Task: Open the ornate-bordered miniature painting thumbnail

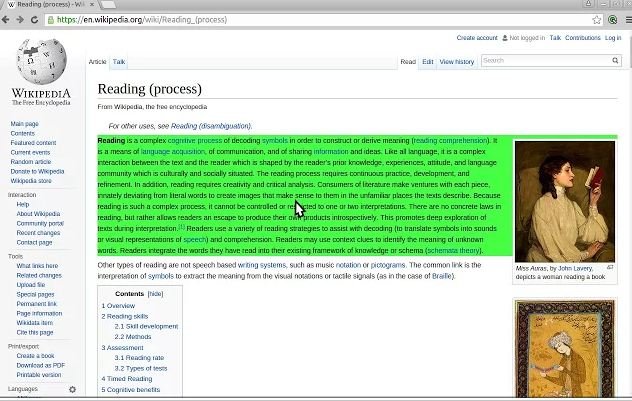Action: click(x=565, y=349)
